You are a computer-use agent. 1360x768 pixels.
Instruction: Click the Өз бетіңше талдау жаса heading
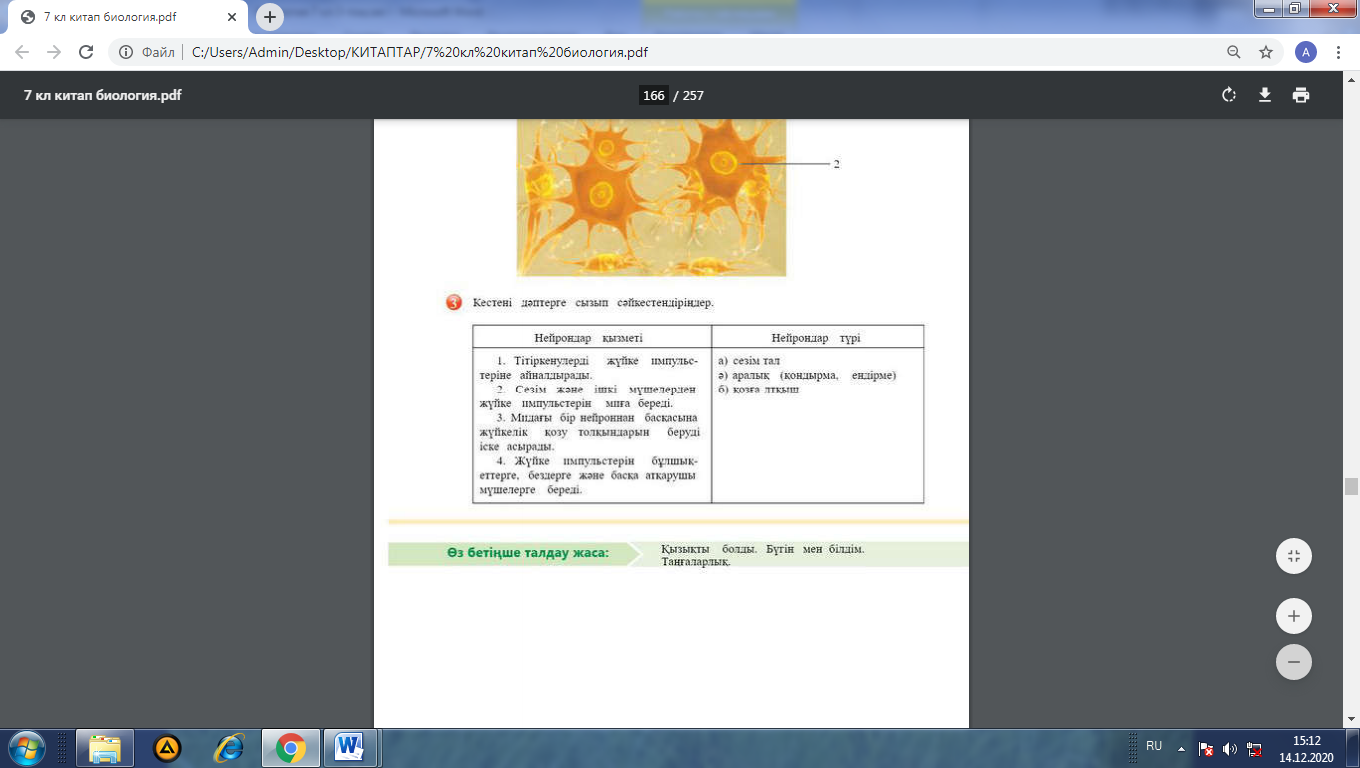[x=527, y=553]
